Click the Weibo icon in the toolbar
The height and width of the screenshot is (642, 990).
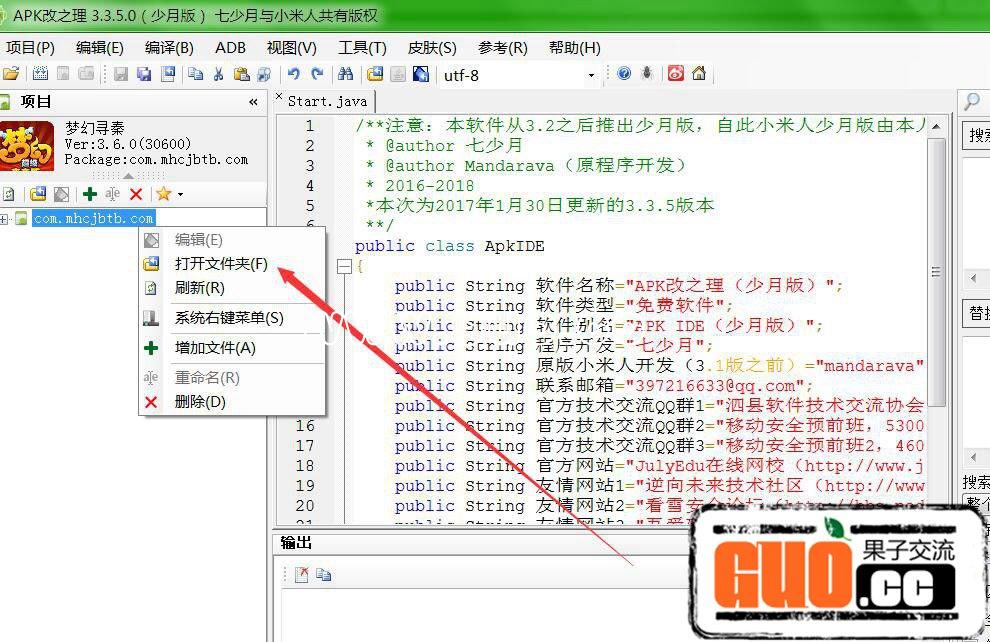pyautogui.click(x=676, y=74)
